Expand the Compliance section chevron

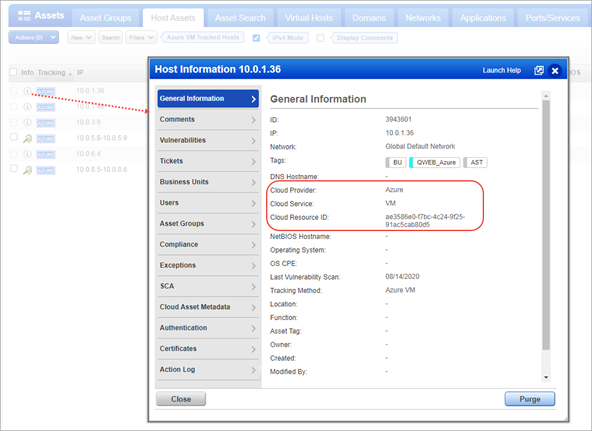pyautogui.click(x=253, y=245)
